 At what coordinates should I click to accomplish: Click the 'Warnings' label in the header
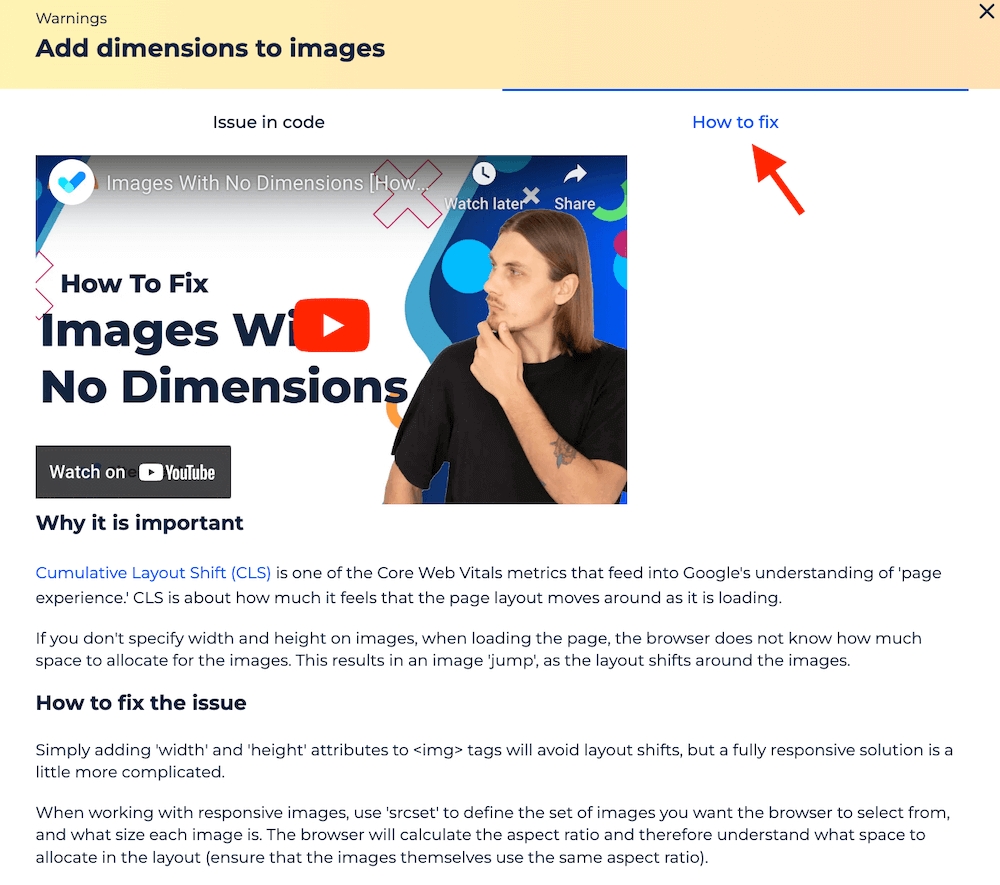(71, 18)
